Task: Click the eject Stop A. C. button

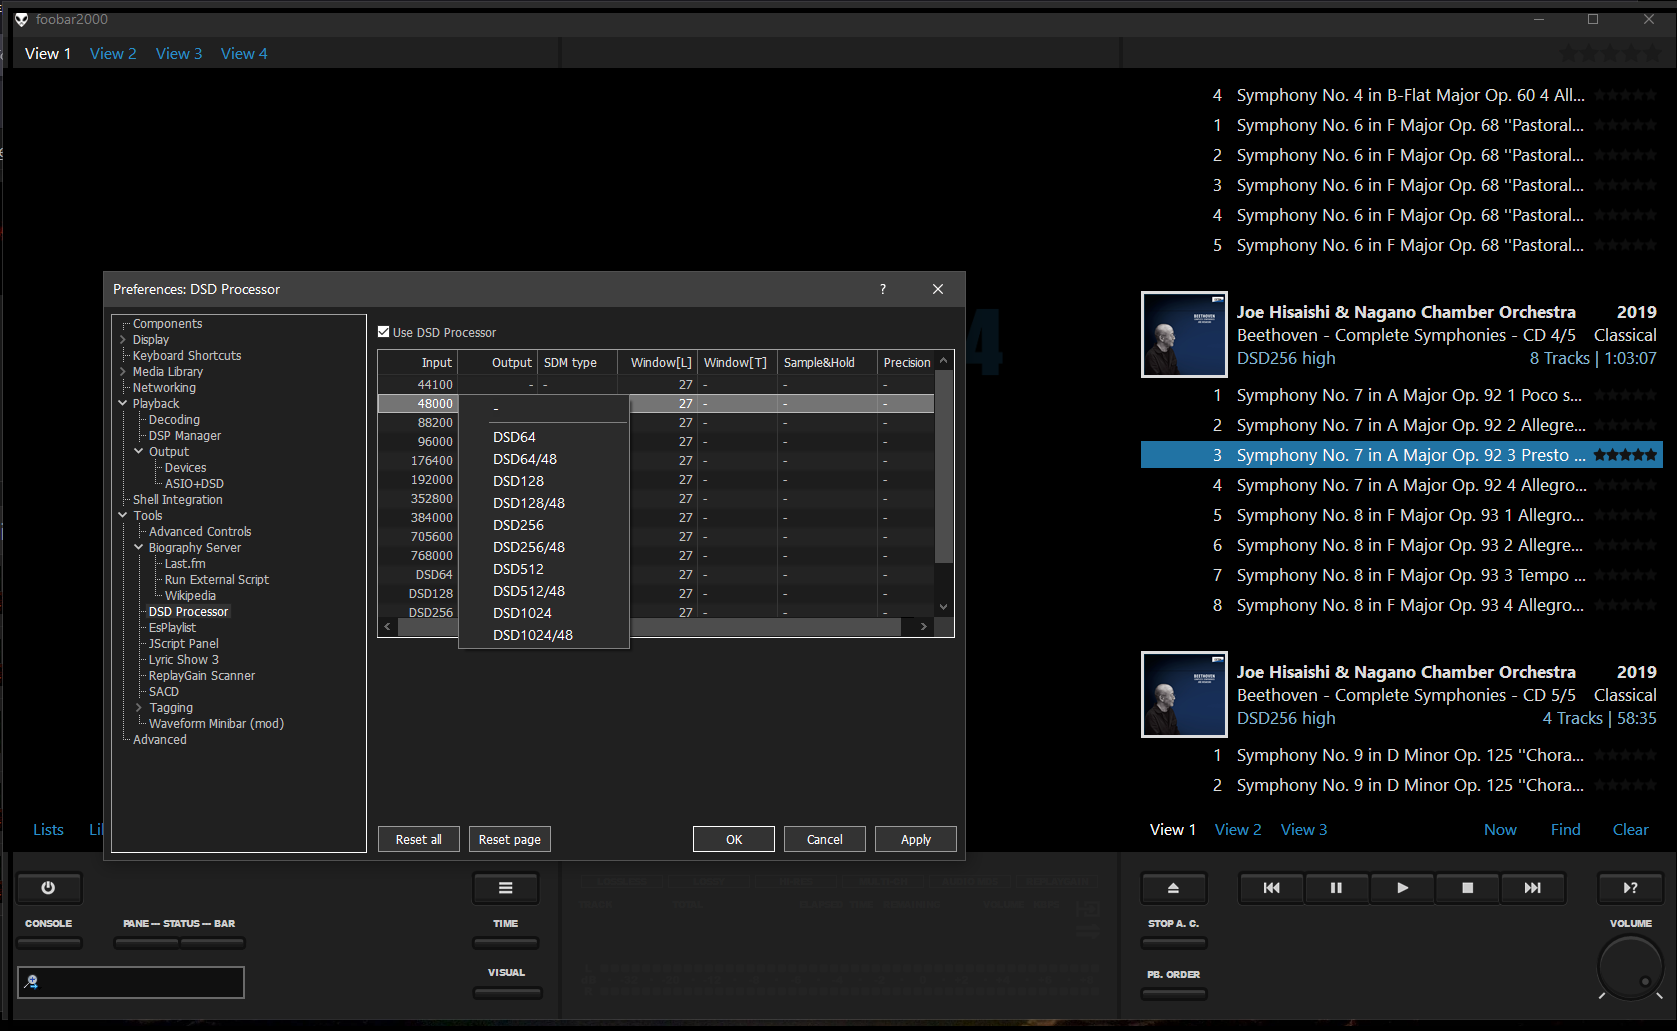Action: (x=1173, y=888)
